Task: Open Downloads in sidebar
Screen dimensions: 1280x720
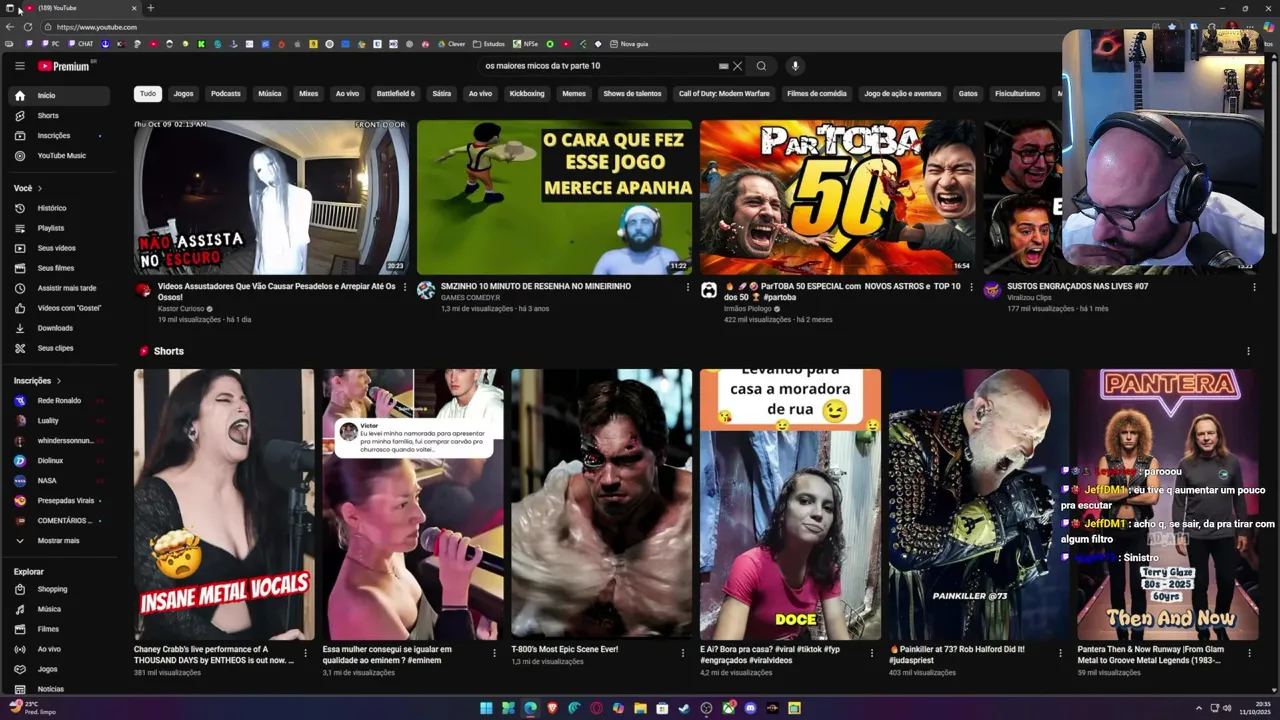Action: 60,328
